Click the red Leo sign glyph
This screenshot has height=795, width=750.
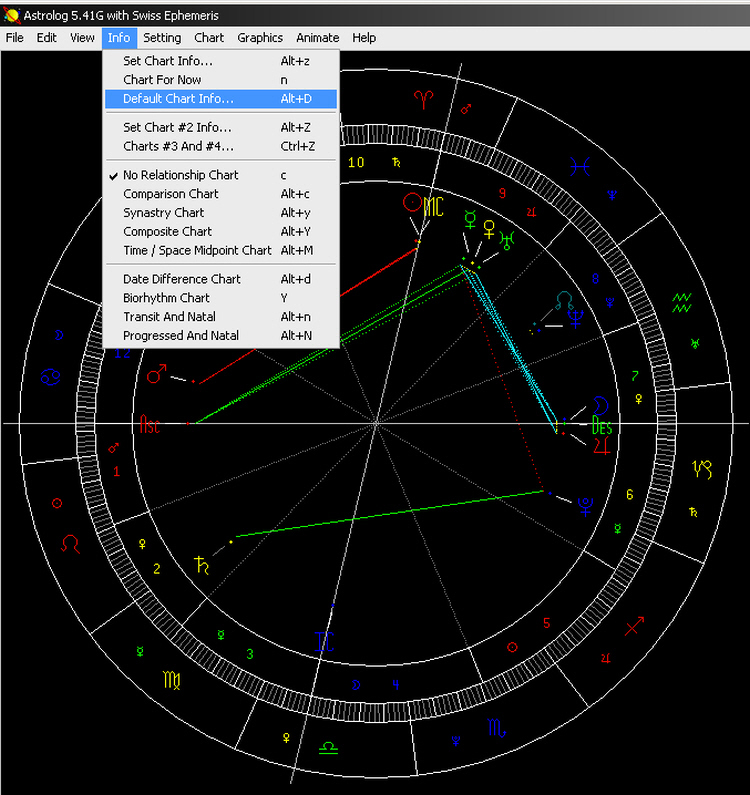click(70, 544)
